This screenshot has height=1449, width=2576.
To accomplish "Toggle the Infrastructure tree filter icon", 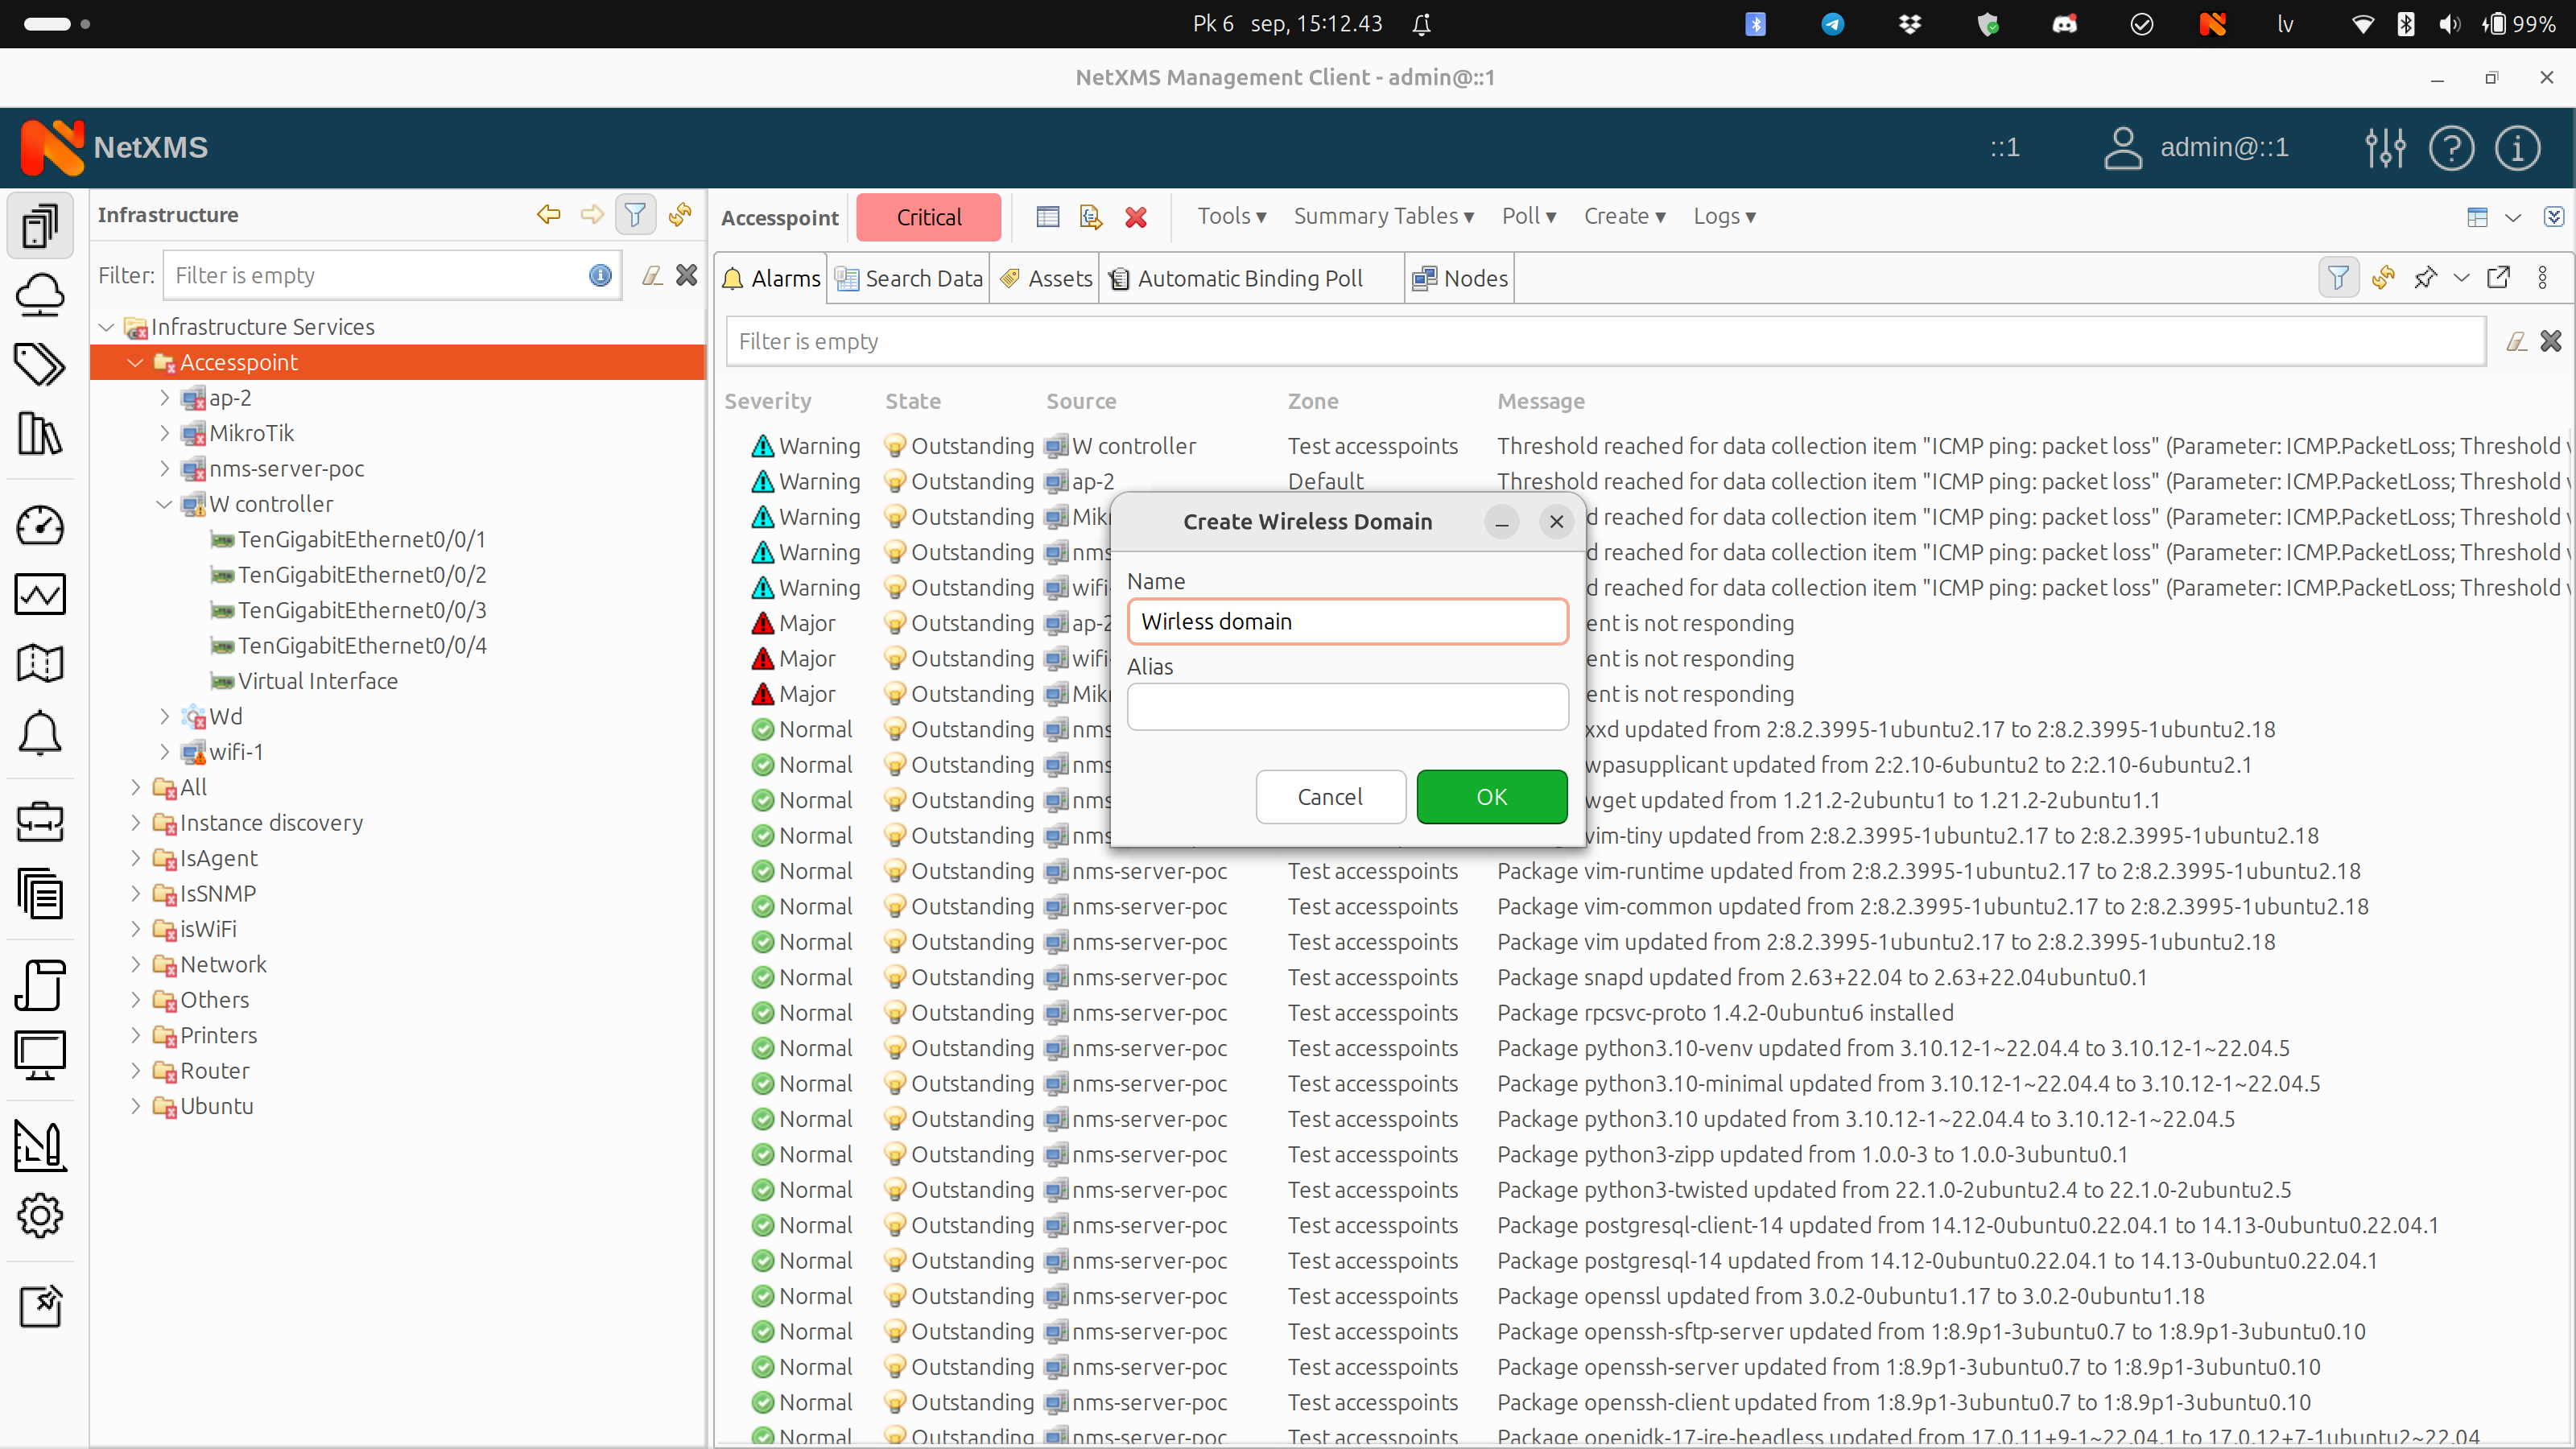I will pyautogui.click(x=634, y=214).
